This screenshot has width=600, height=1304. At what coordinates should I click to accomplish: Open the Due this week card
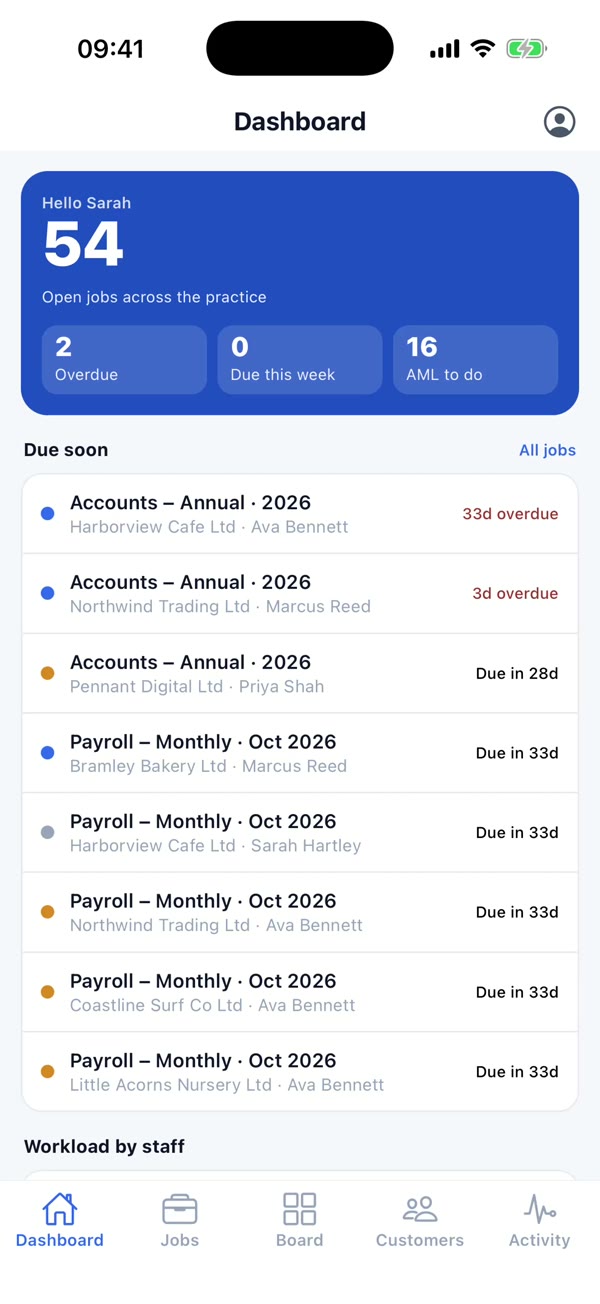click(300, 360)
